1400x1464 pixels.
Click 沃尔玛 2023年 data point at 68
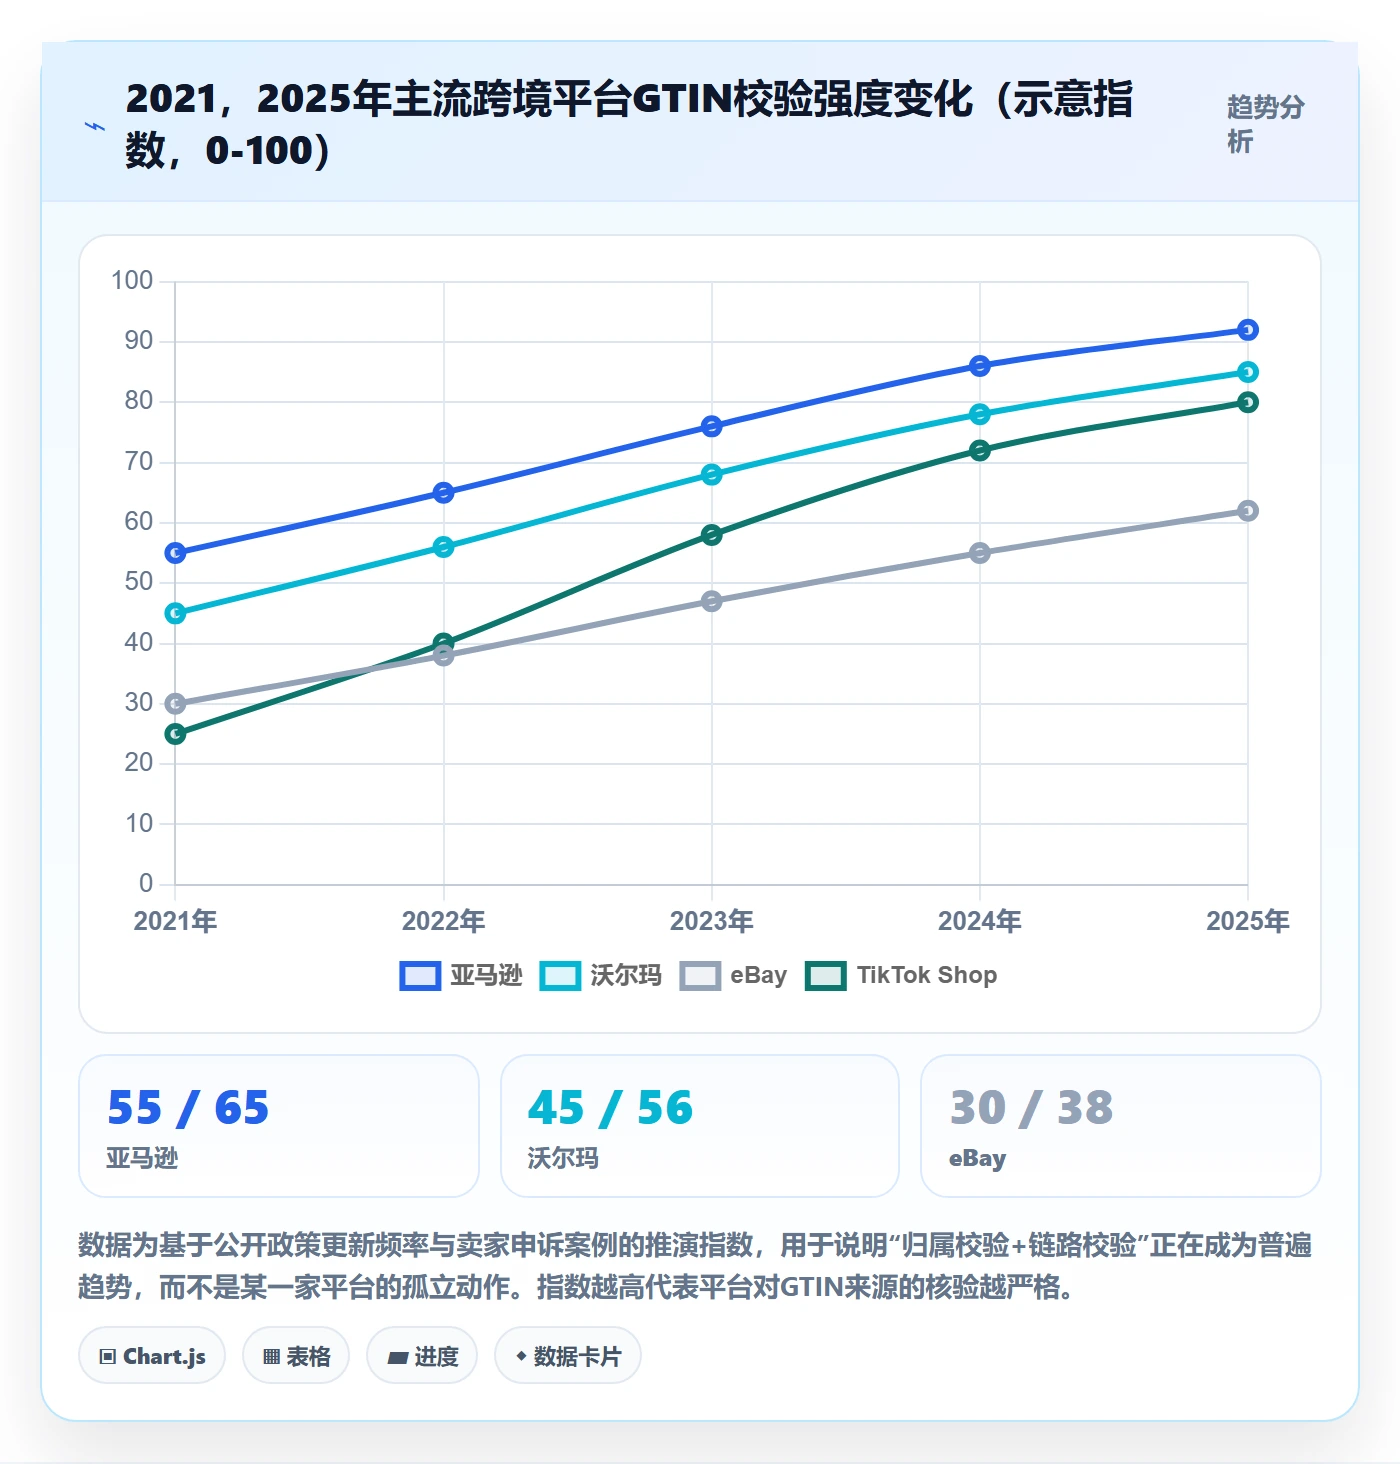(712, 475)
